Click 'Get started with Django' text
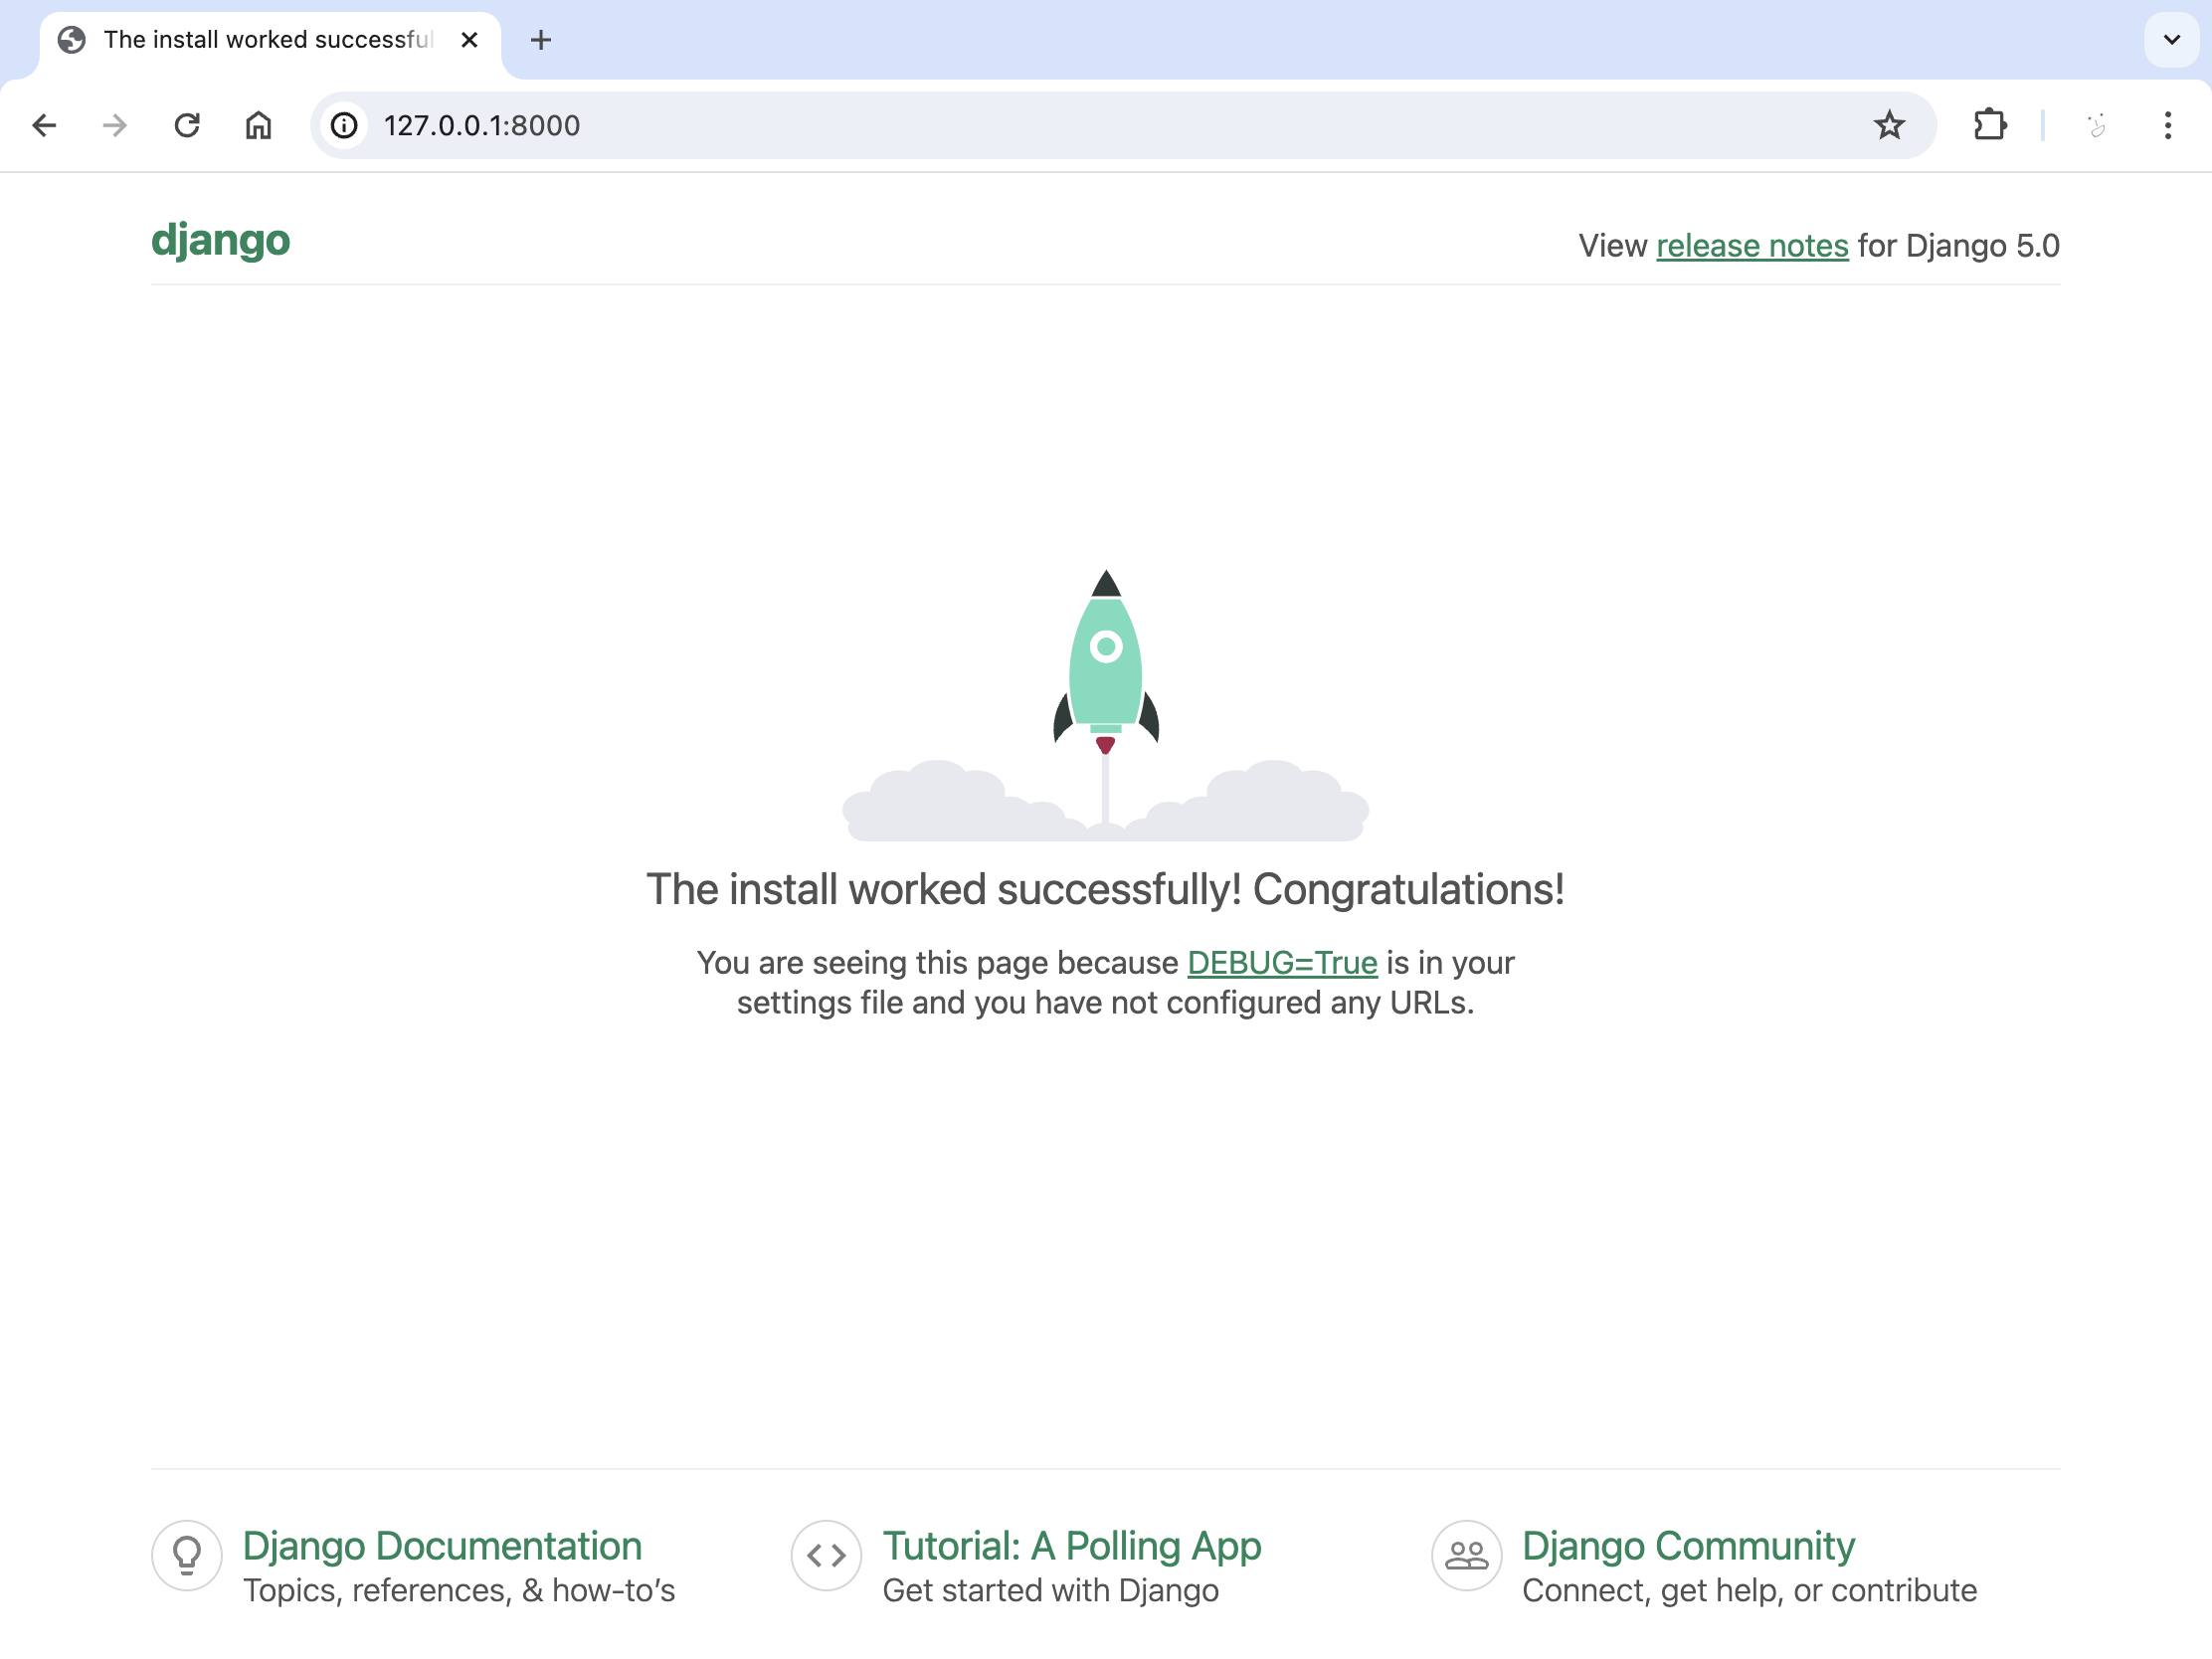 click(x=1051, y=1590)
